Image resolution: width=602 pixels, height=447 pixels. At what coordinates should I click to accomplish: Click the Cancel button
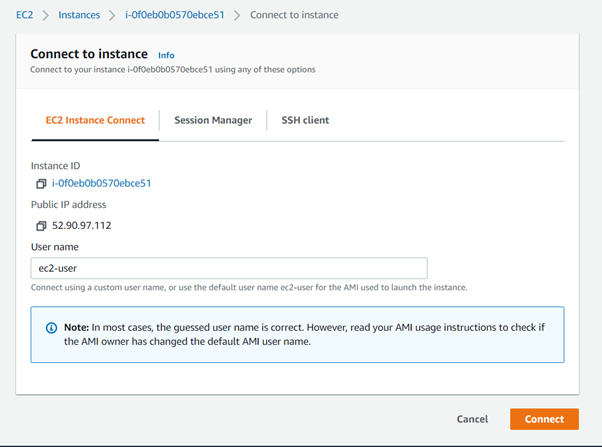(472, 419)
